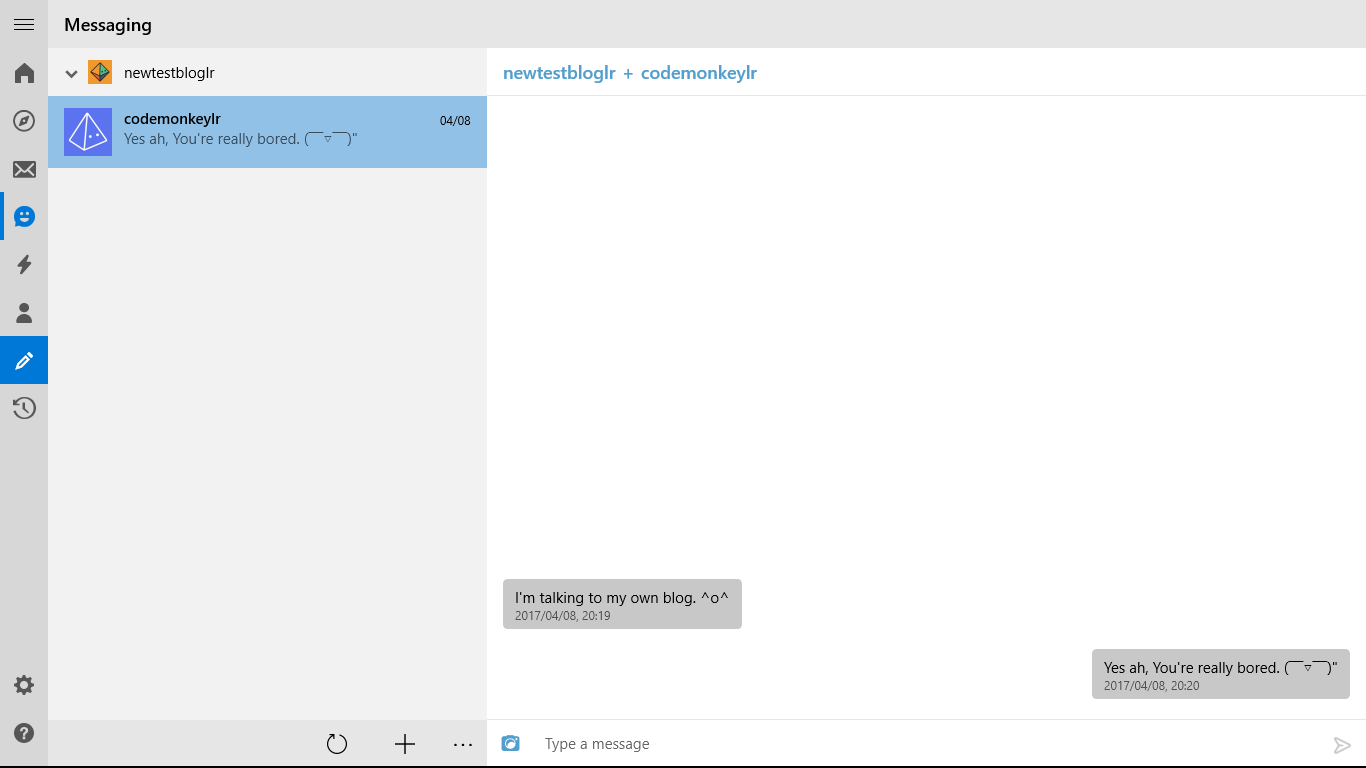Select the Compose pencil icon

click(x=24, y=360)
